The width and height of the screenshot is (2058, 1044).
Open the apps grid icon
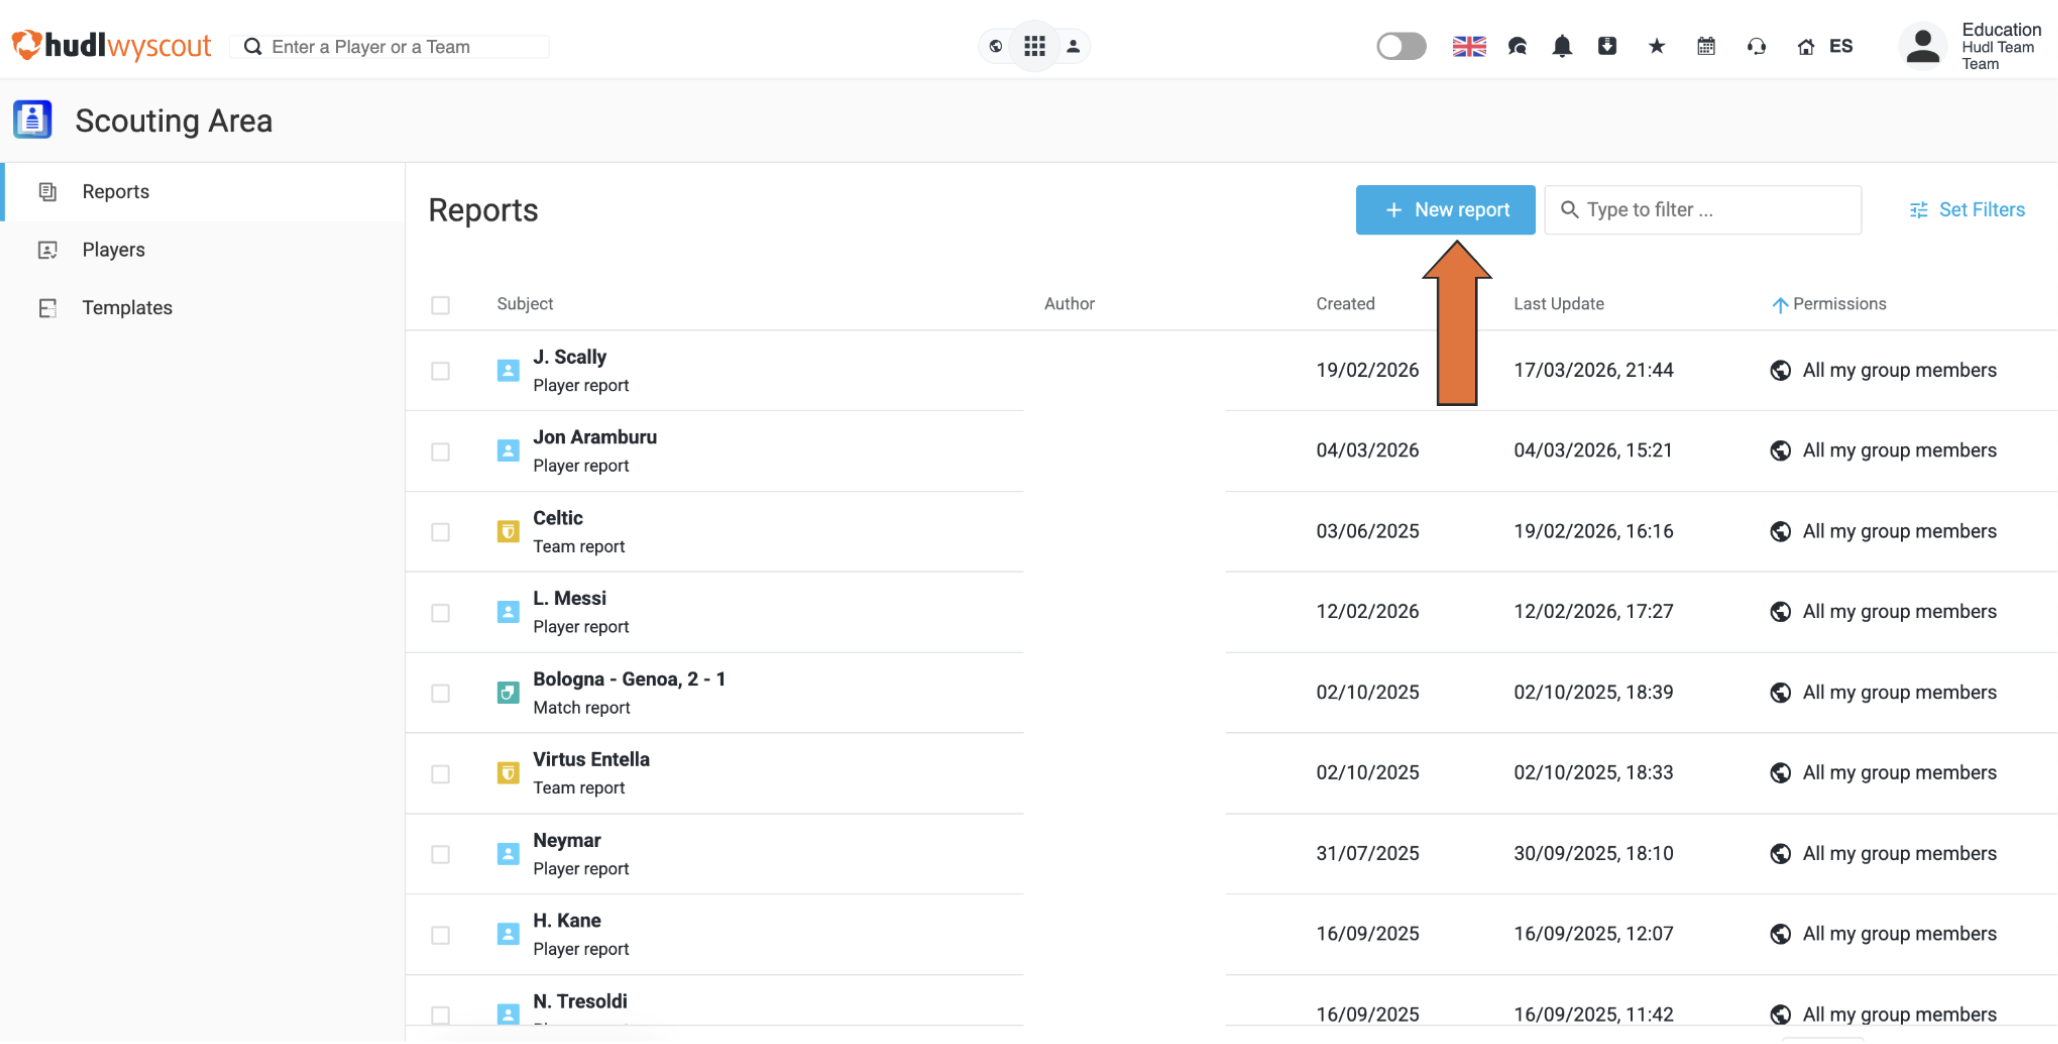click(x=1034, y=46)
